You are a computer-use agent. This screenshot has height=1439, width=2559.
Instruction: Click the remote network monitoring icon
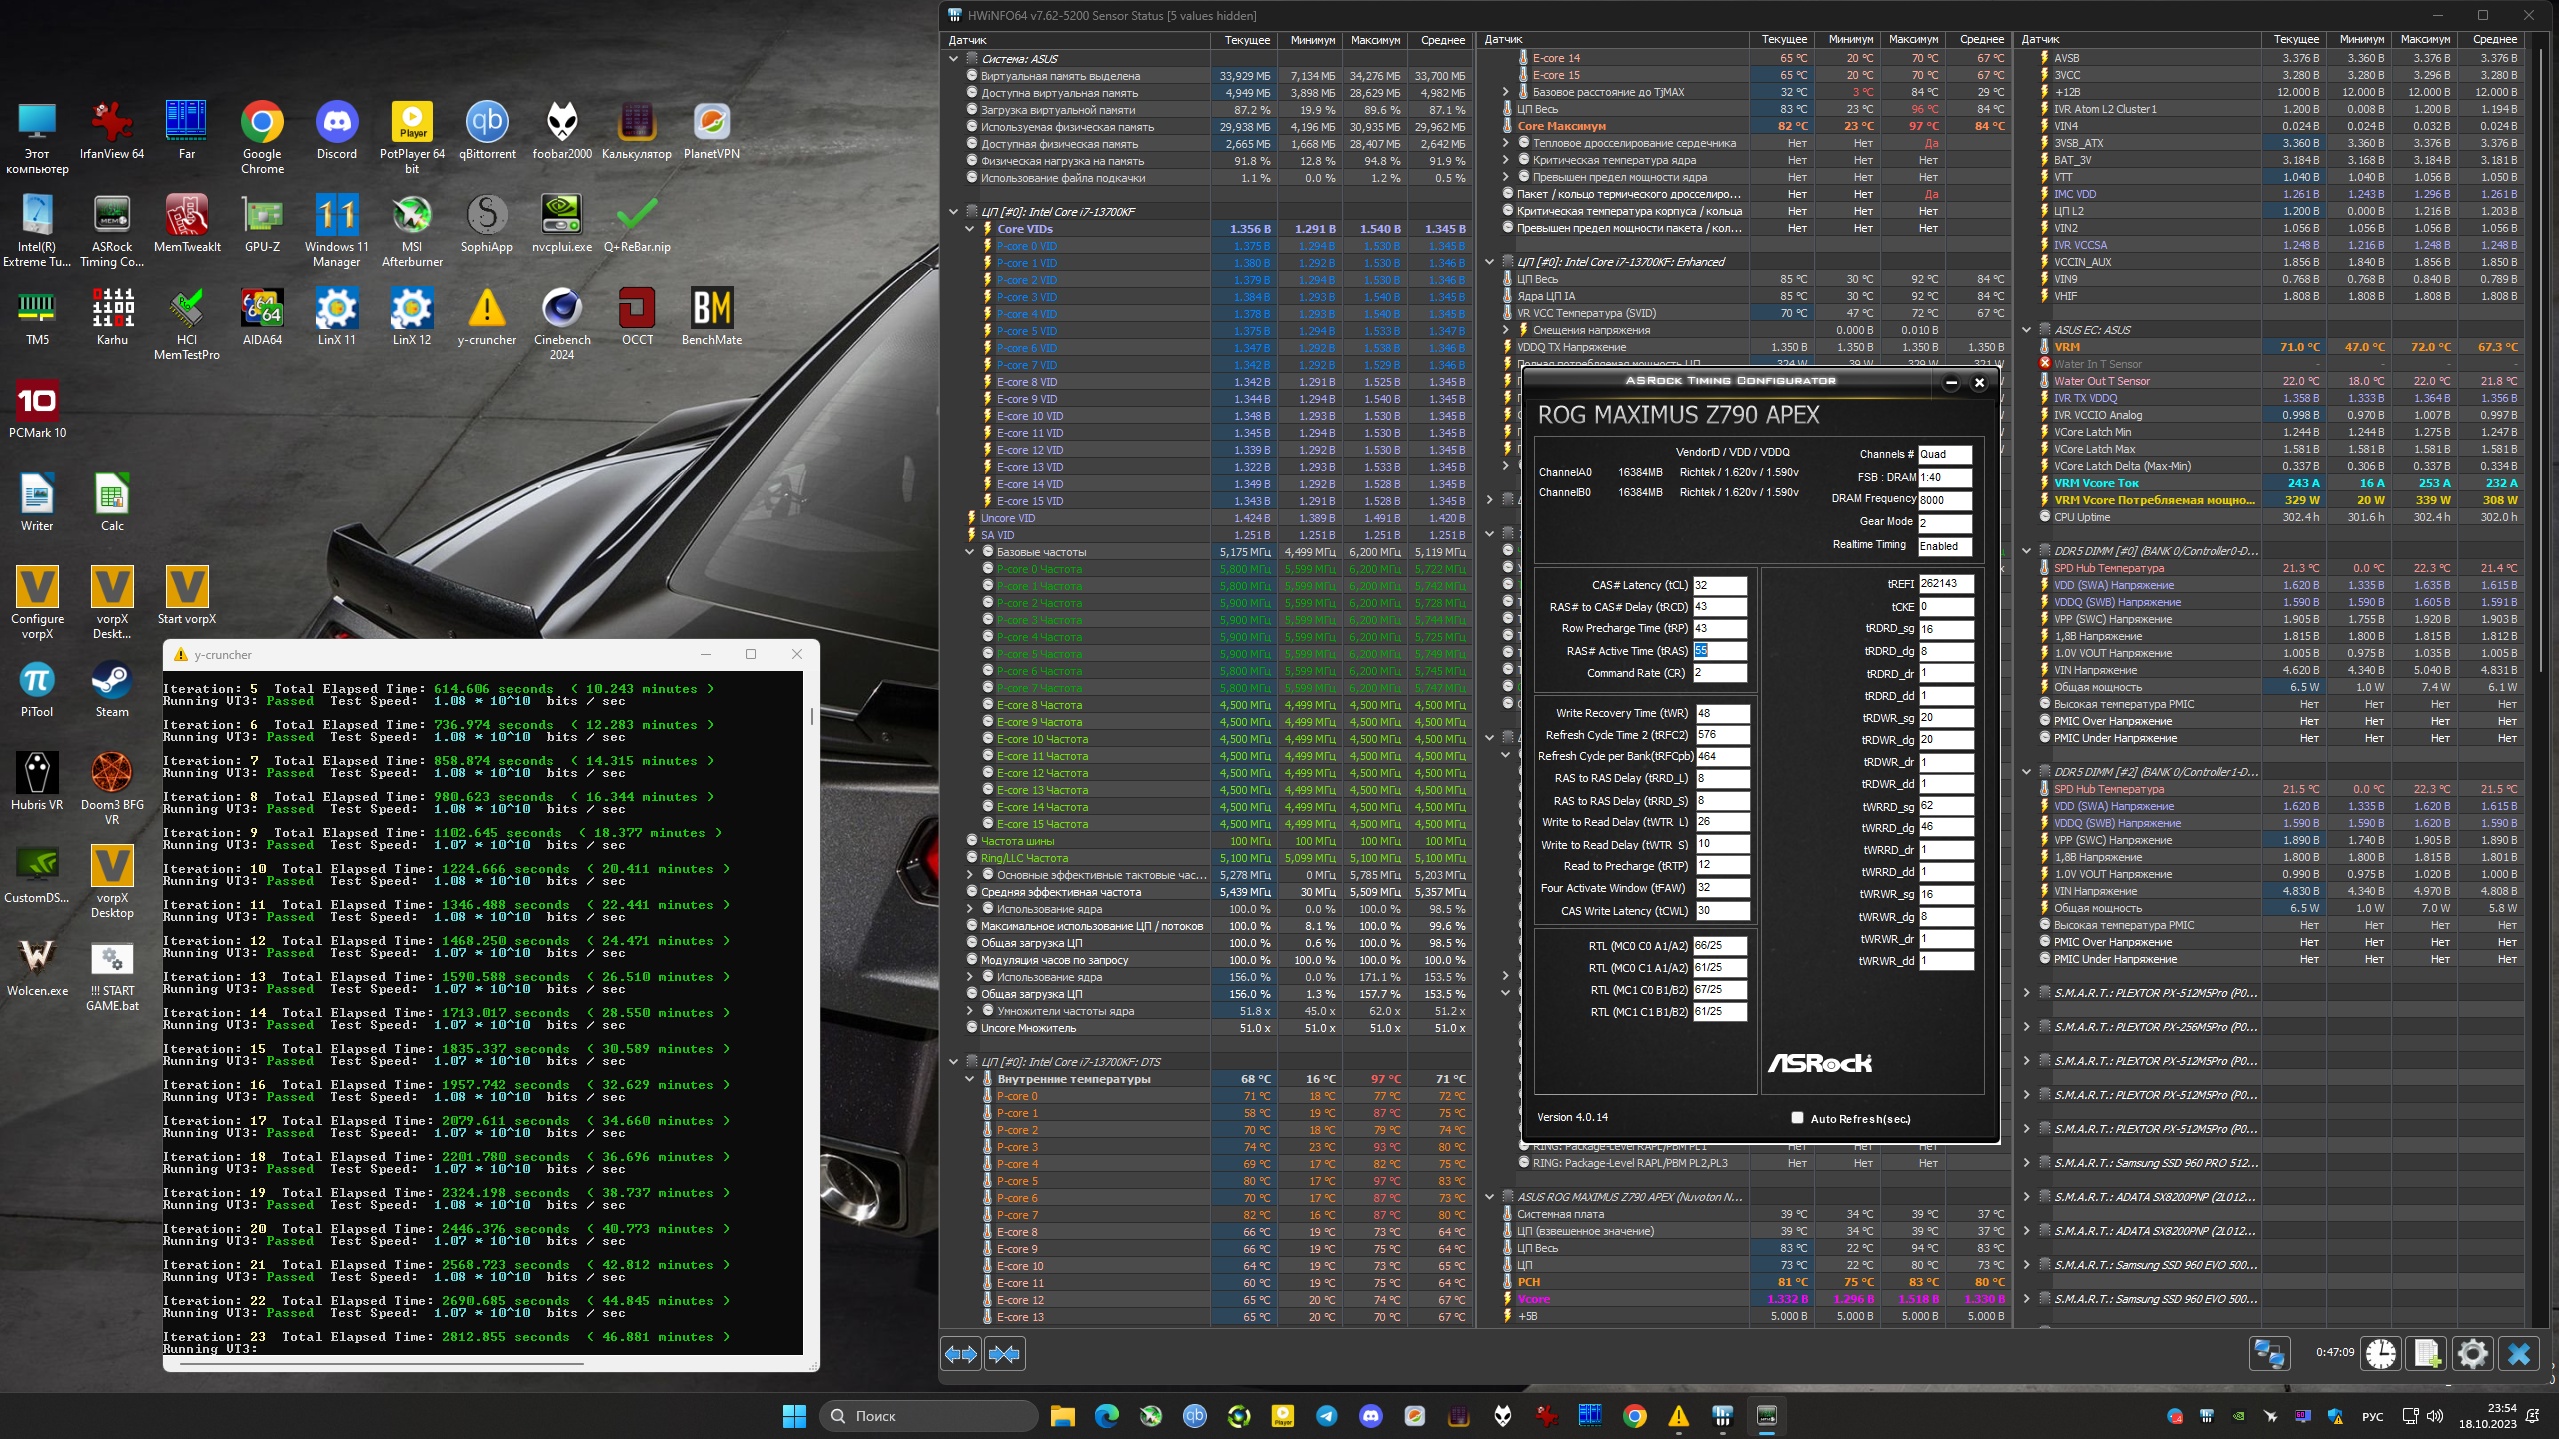tap(2269, 1354)
